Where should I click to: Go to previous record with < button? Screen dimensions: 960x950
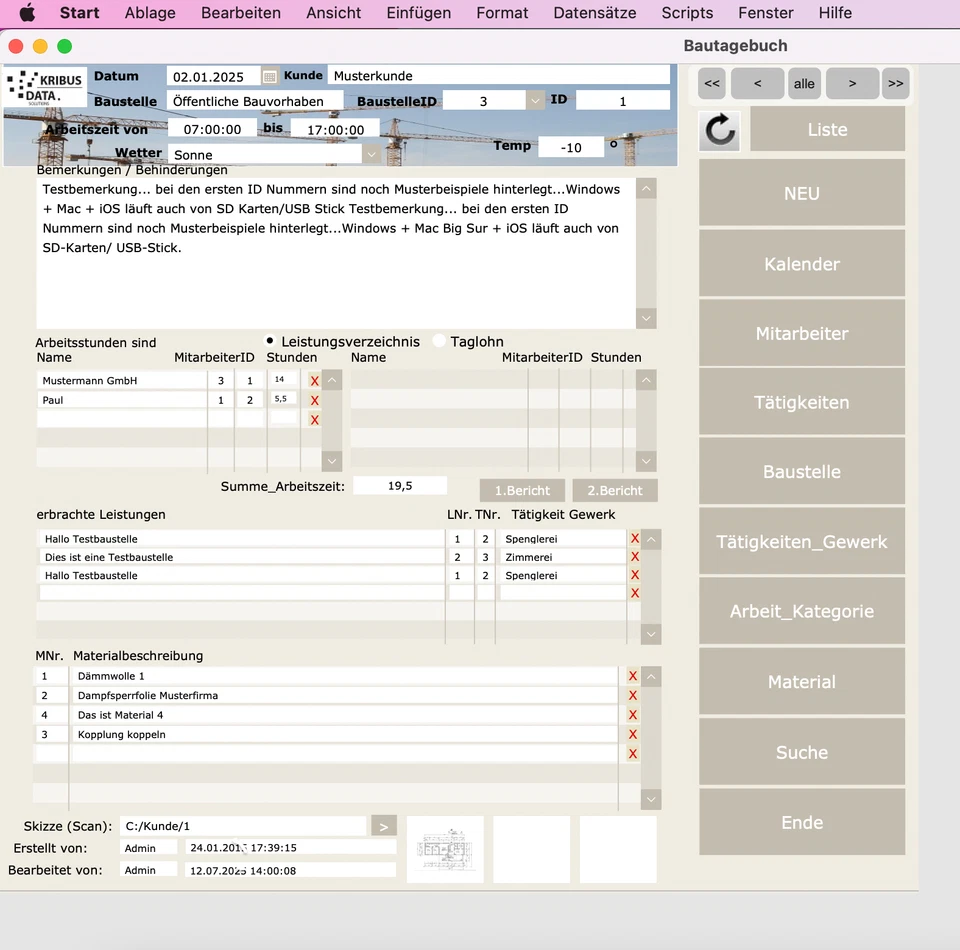tap(757, 83)
